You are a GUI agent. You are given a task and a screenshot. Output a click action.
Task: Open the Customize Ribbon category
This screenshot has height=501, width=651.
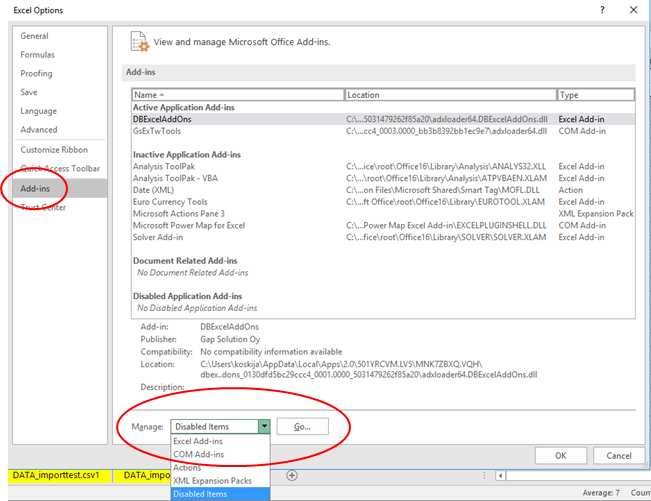[54, 149]
